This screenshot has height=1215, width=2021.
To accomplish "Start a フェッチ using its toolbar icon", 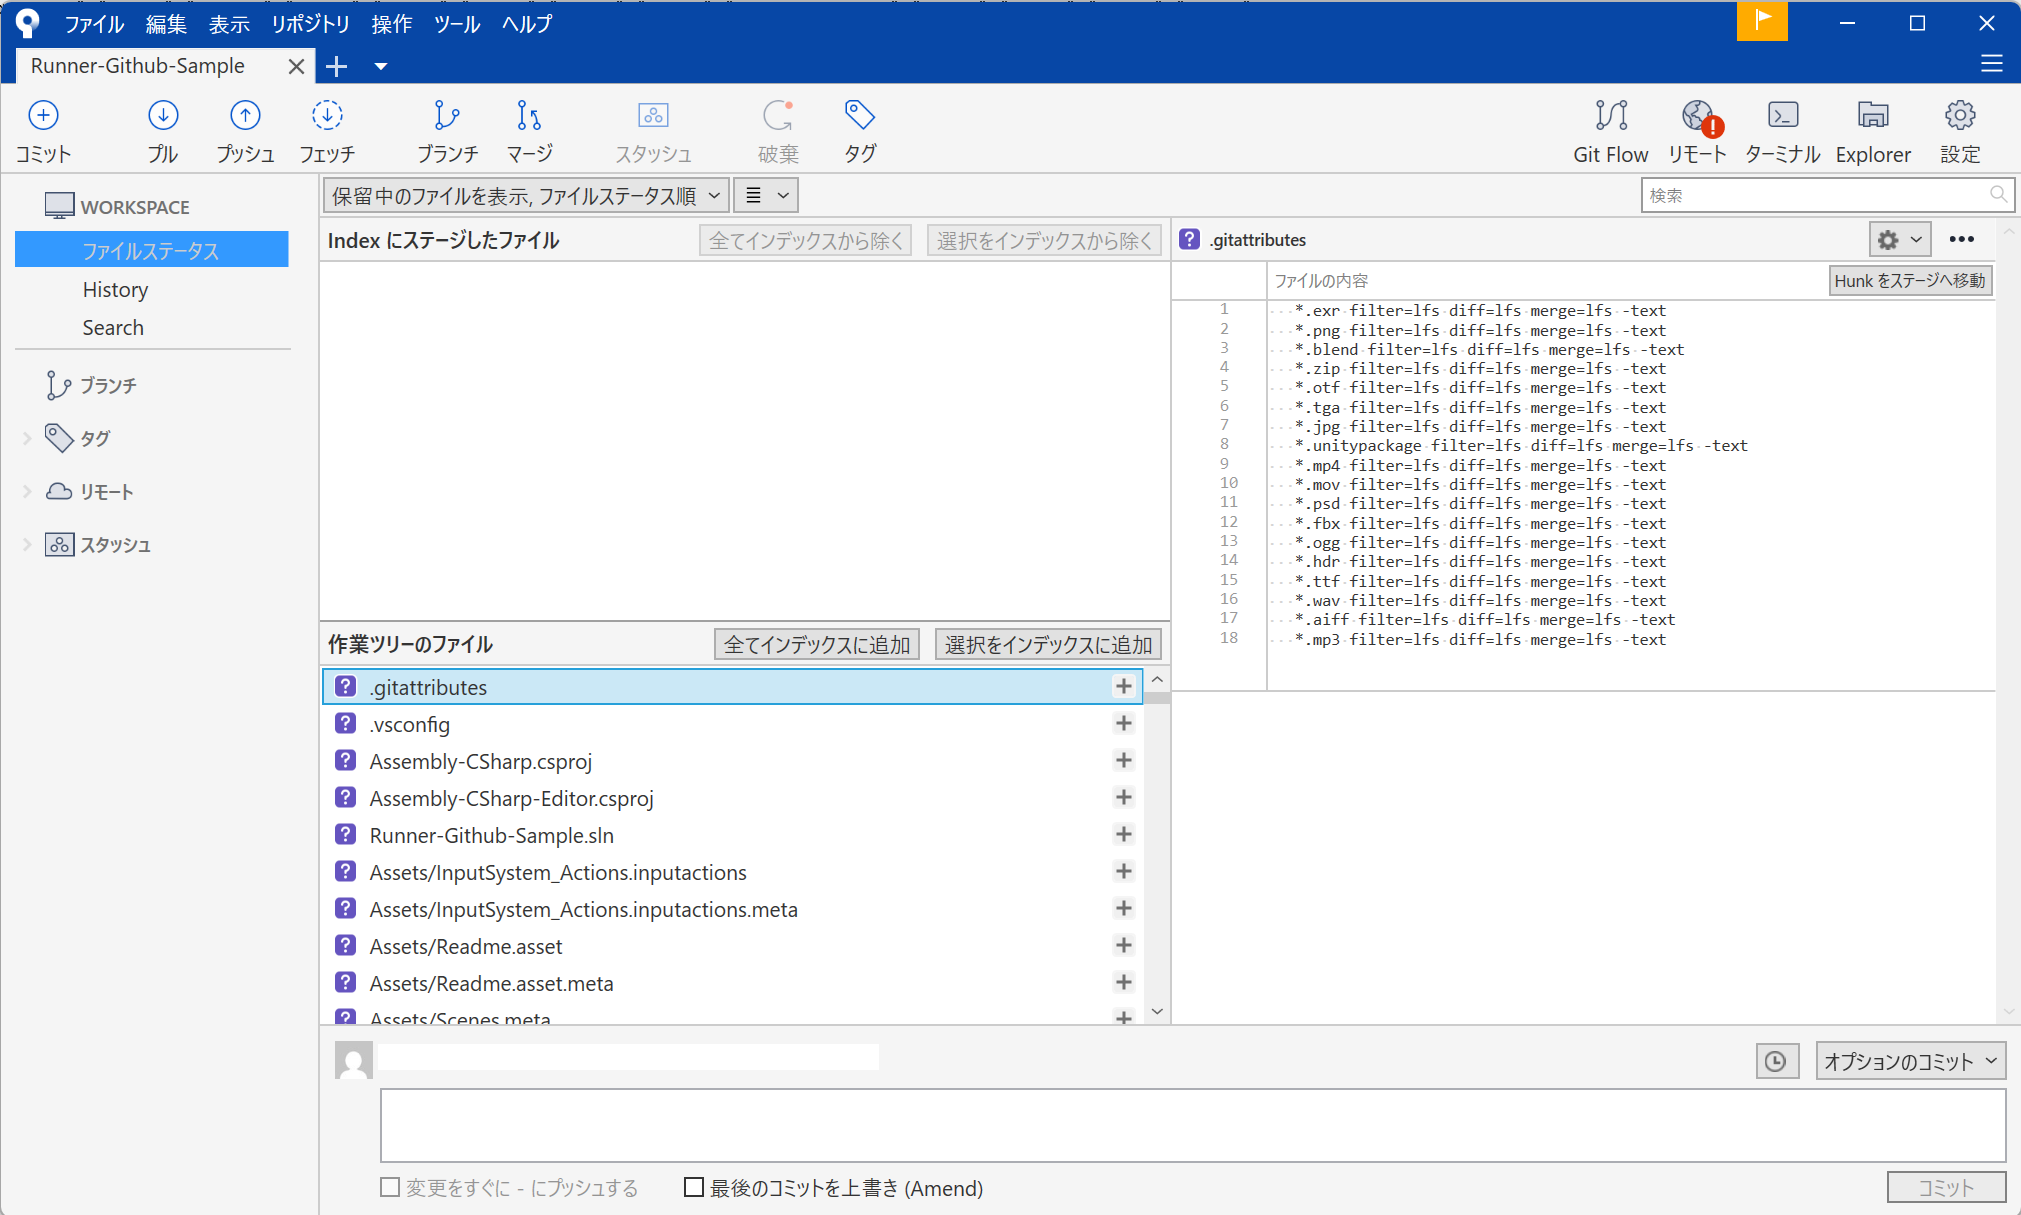I will [x=327, y=130].
